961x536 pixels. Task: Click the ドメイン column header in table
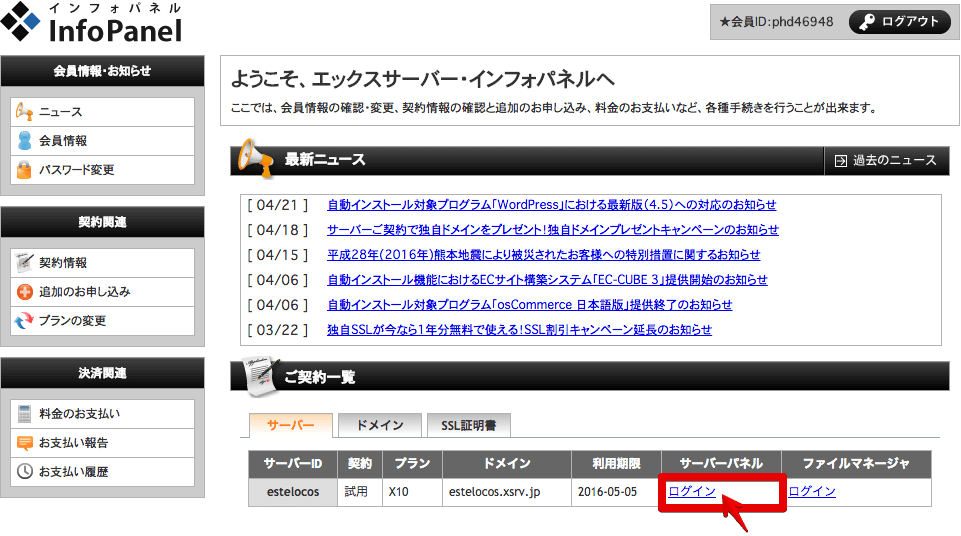click(507, 464)
